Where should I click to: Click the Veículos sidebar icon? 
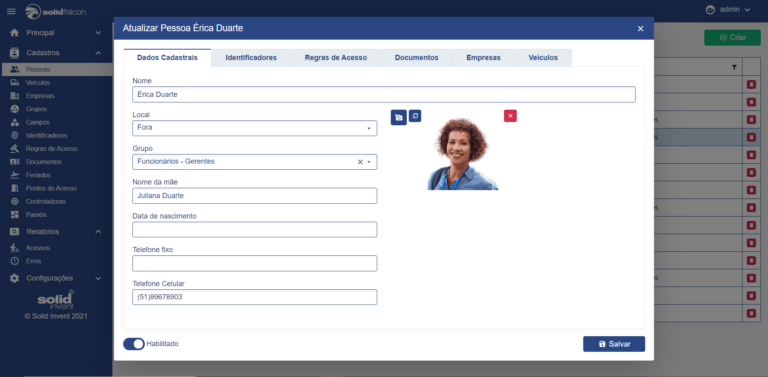pyautogui.click(x=15, y=83)
